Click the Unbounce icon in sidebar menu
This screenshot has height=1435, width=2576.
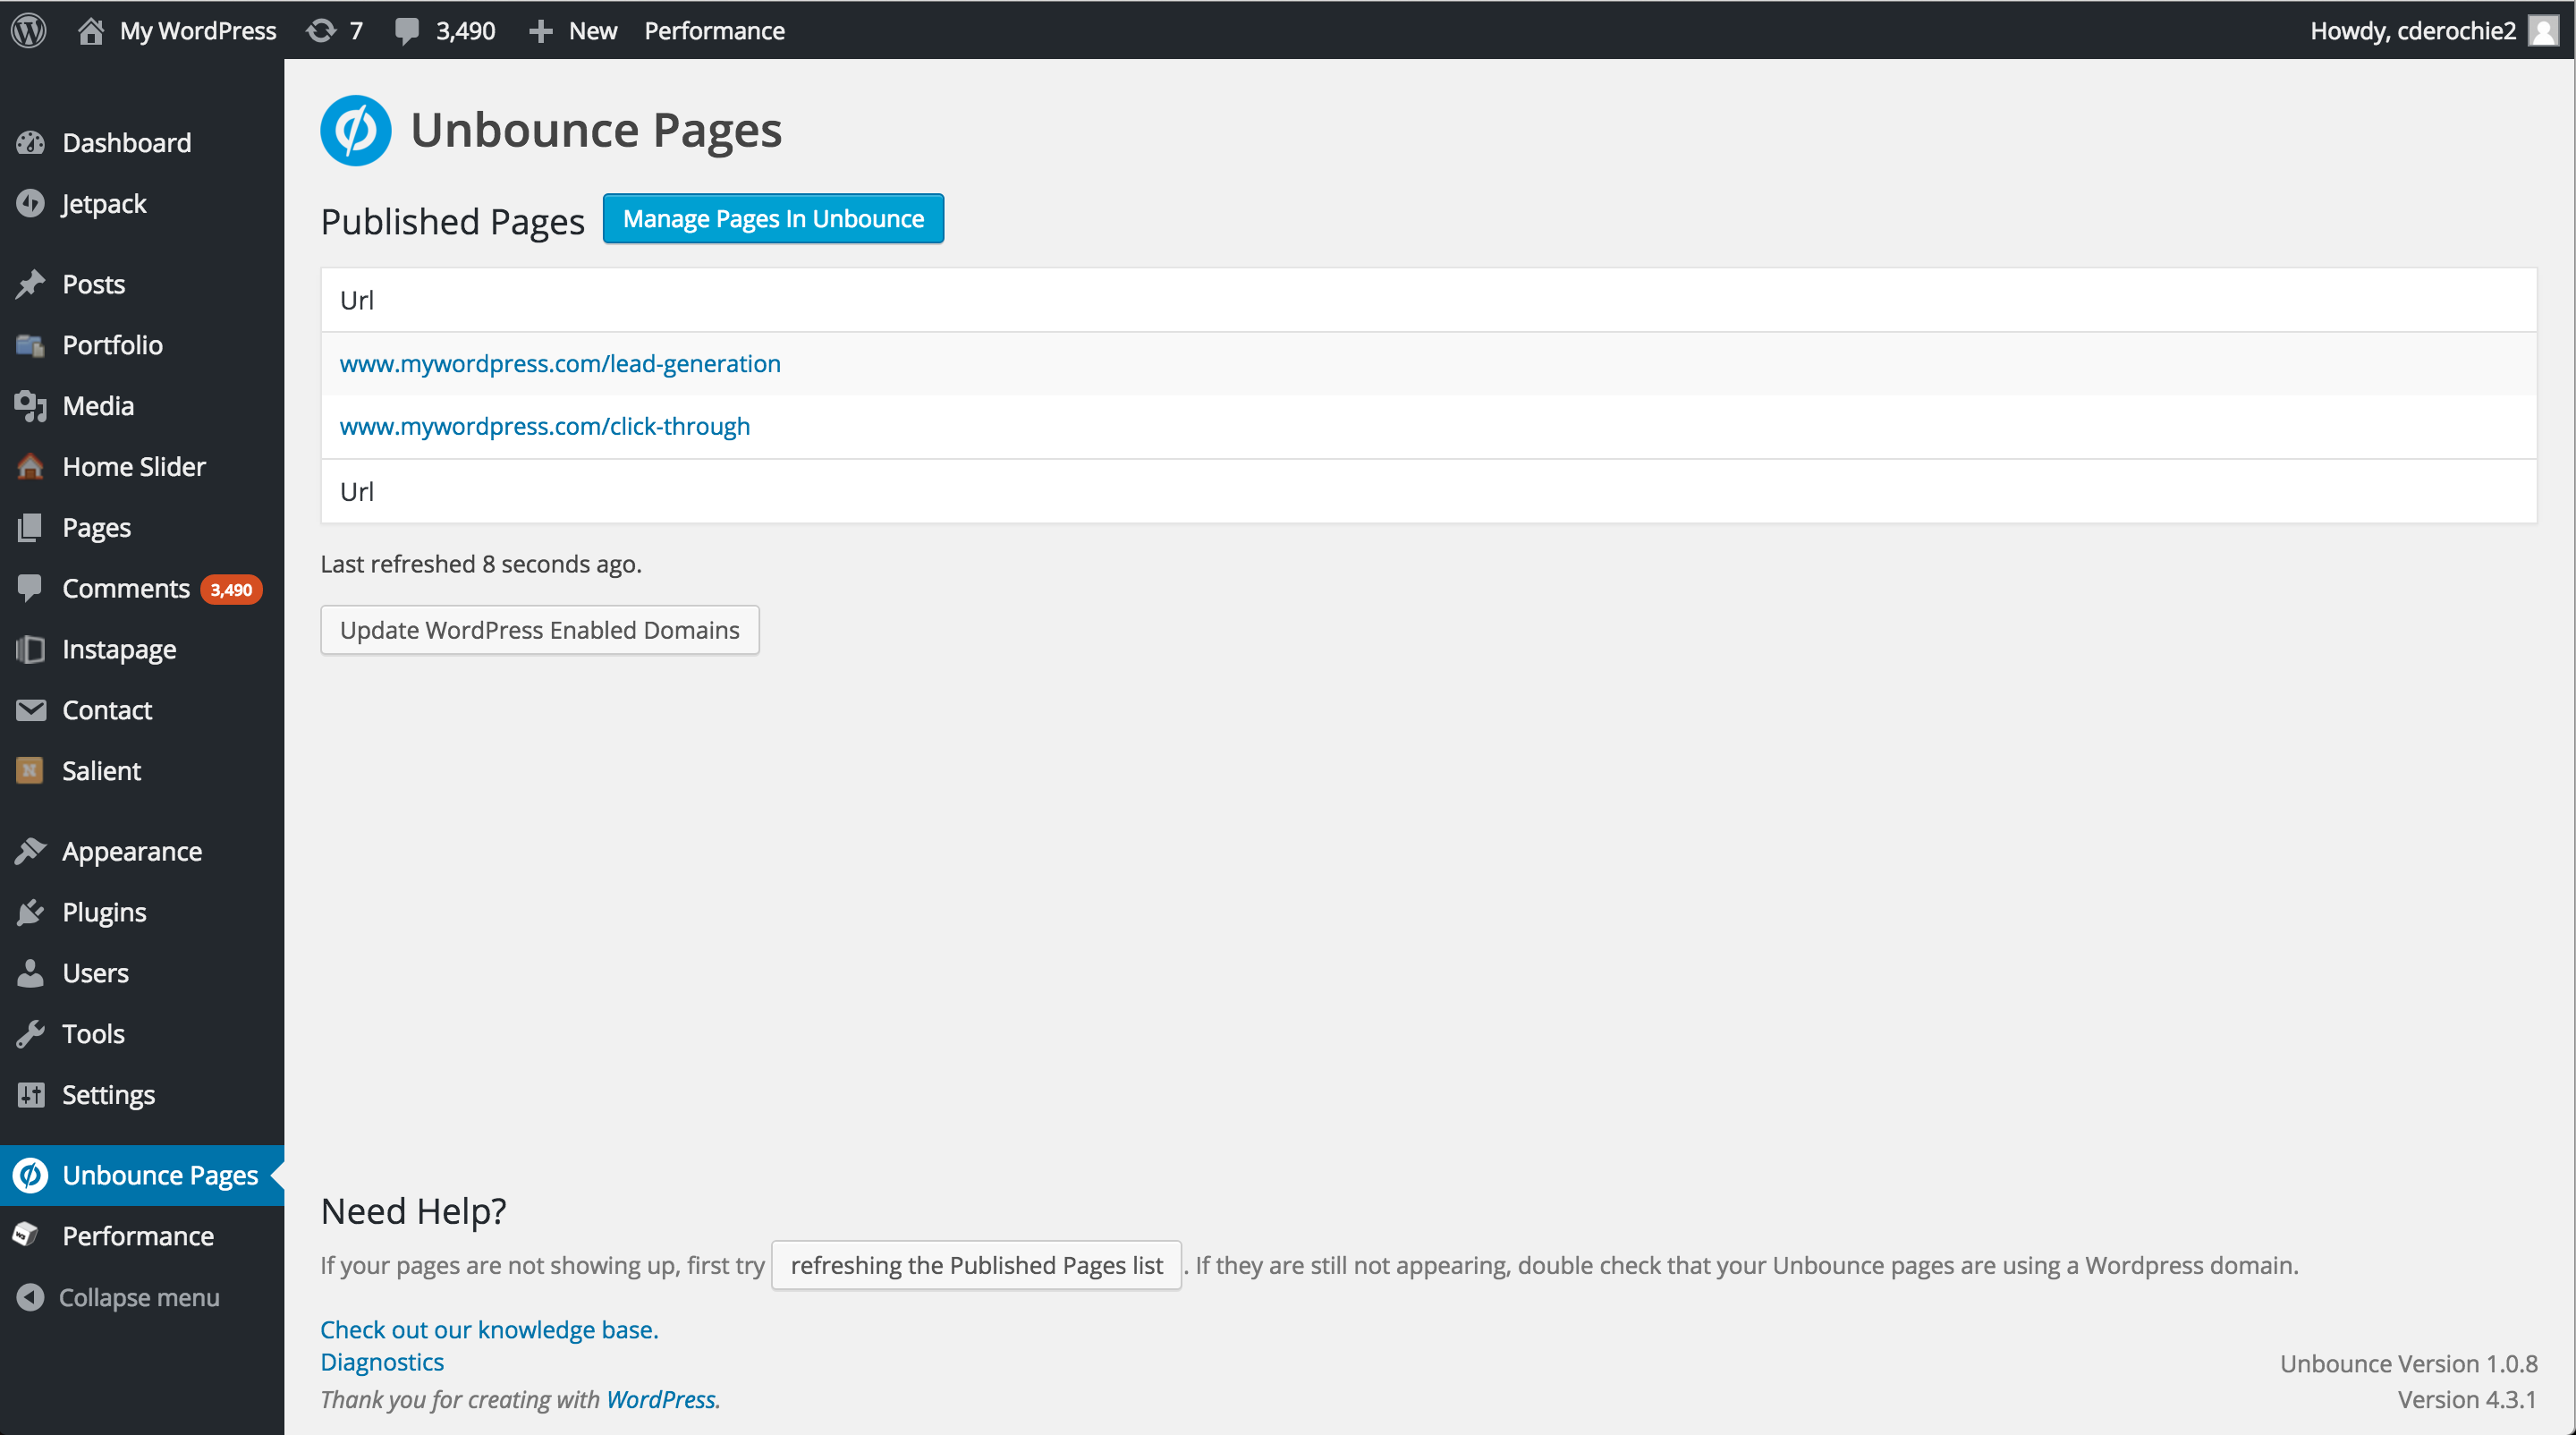30,1175
